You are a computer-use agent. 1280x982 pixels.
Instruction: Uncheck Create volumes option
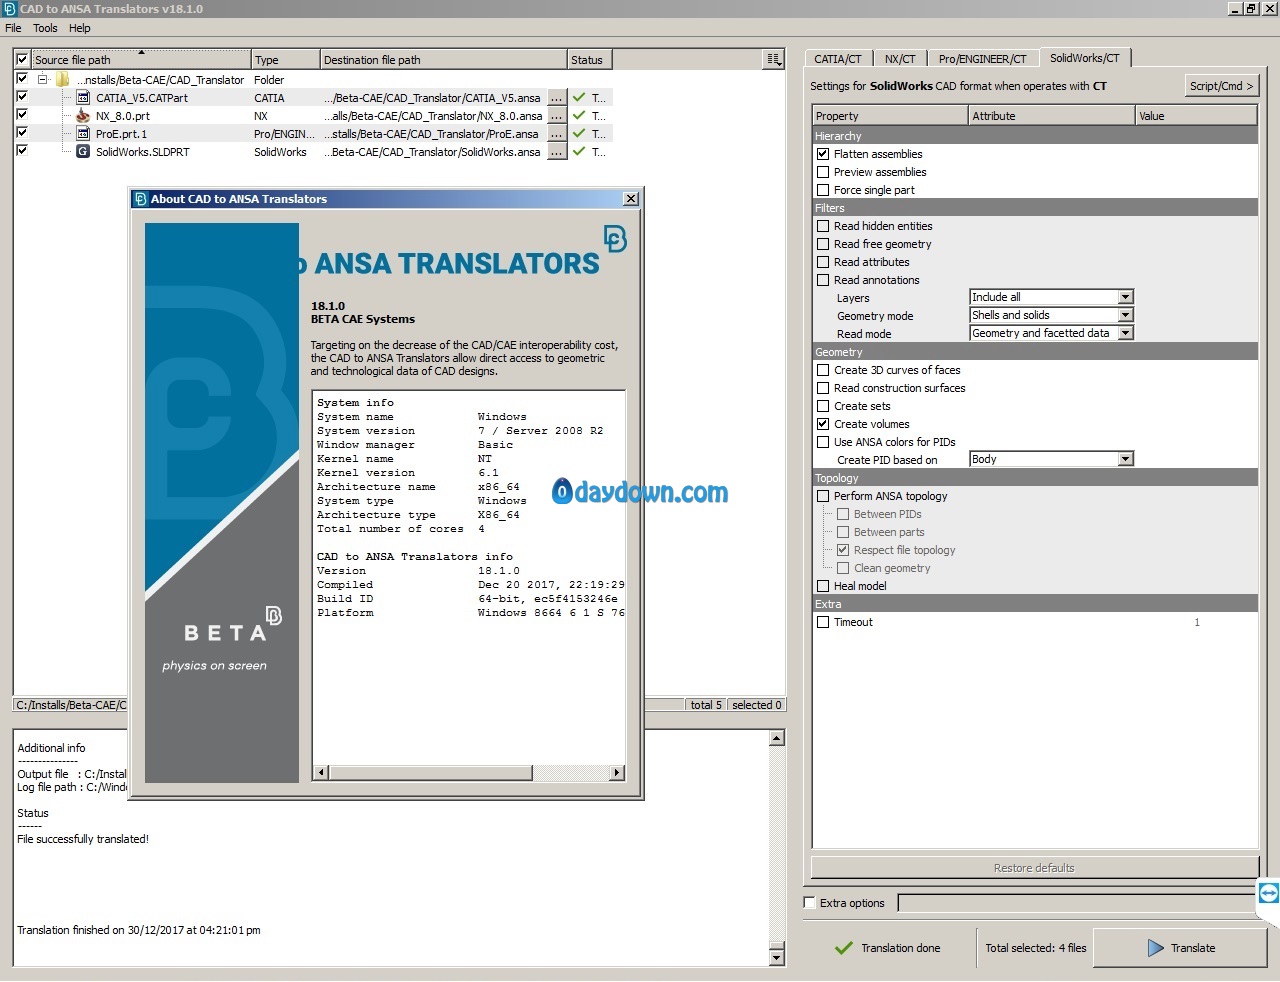(x=823, y=424)
